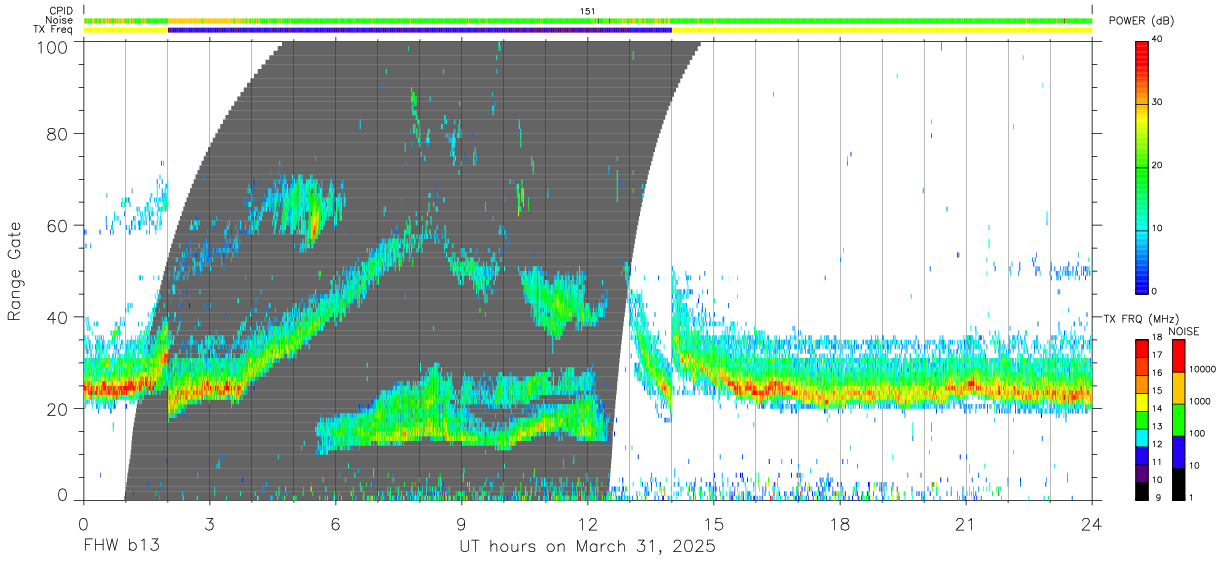Click the 10000 noise legend label

(x=1203, y=369)
